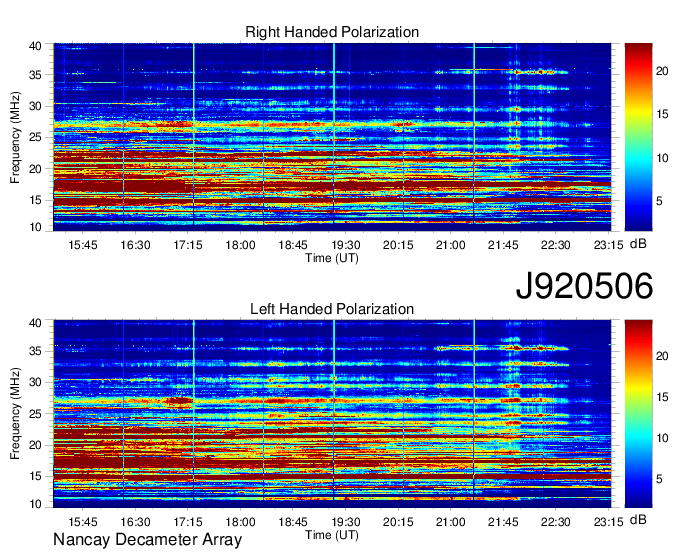The image size is (680, 552).
Task: Select the 20 MHz tick of Left Handed plot
Action: tap(35, 445)
